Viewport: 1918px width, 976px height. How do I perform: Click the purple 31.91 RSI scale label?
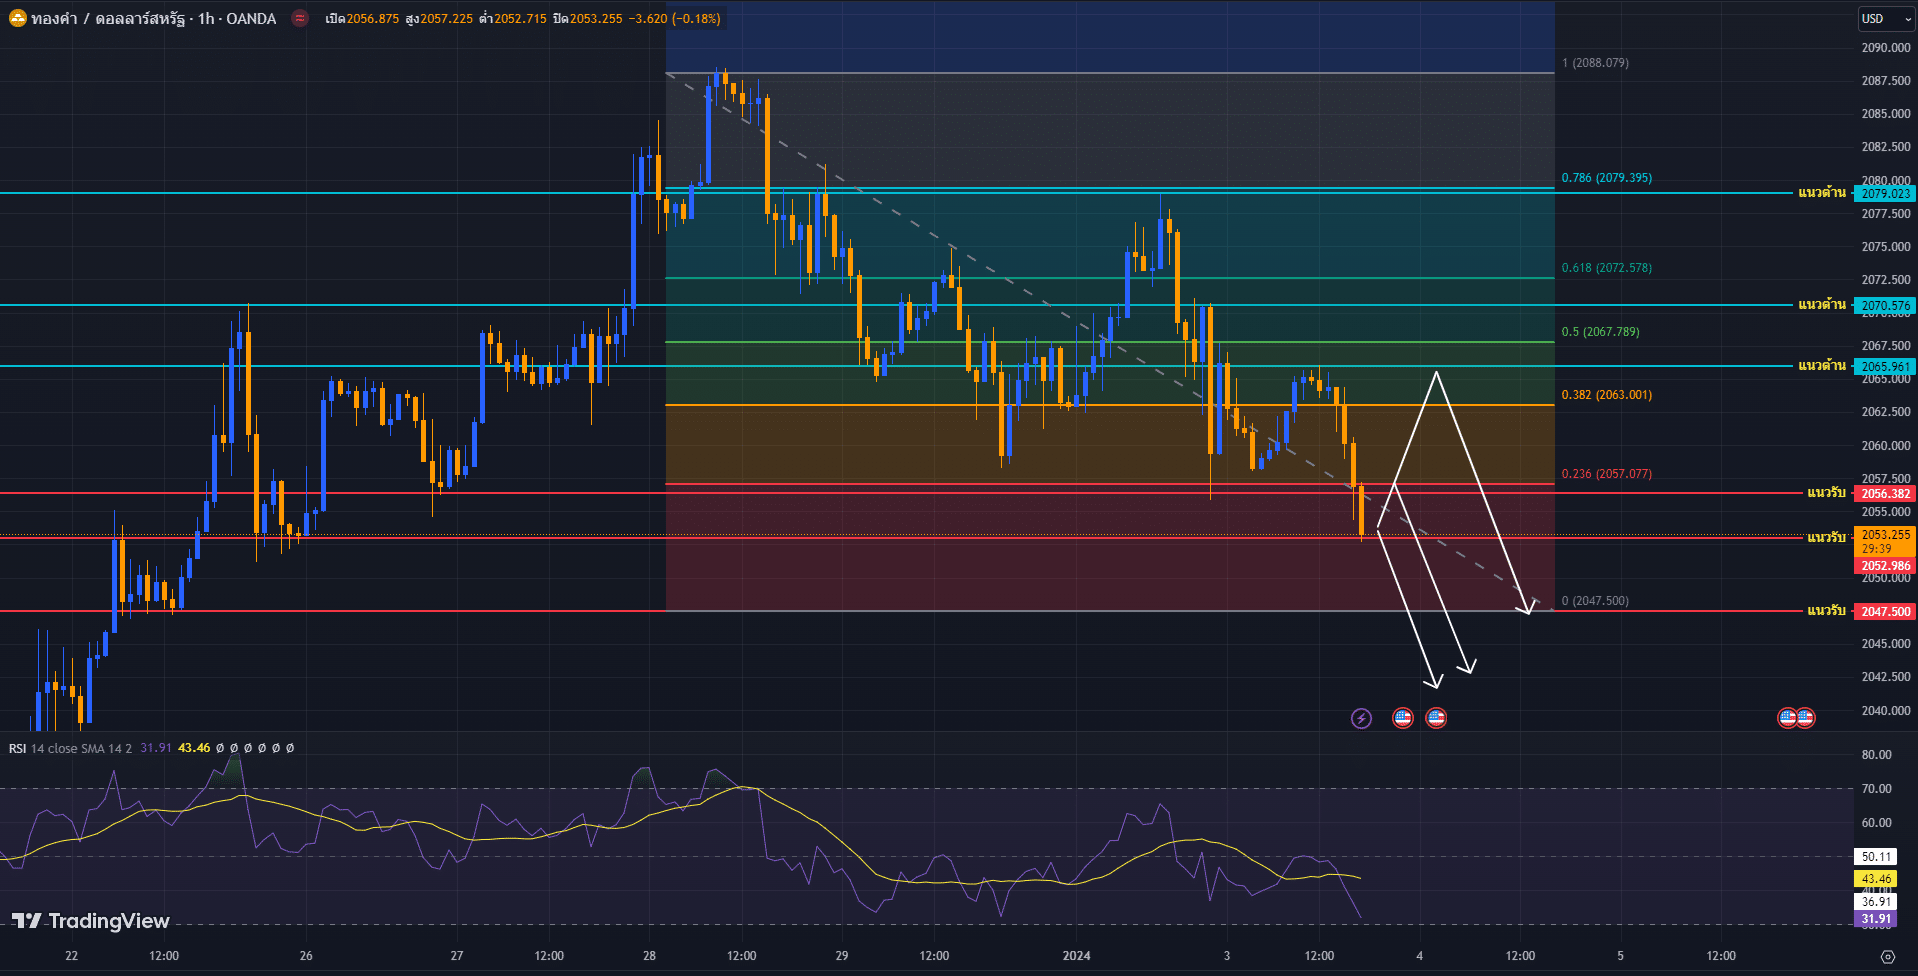[x=1875, y=919]
